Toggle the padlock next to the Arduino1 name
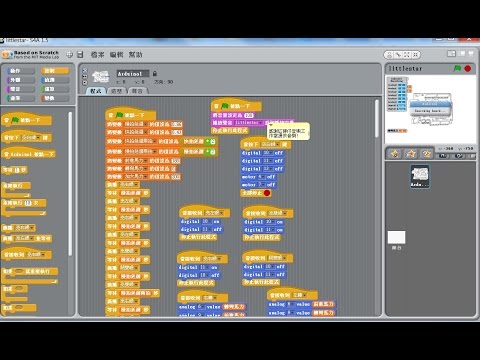This screenshot has height=360, width=480. tap(155, 73)
